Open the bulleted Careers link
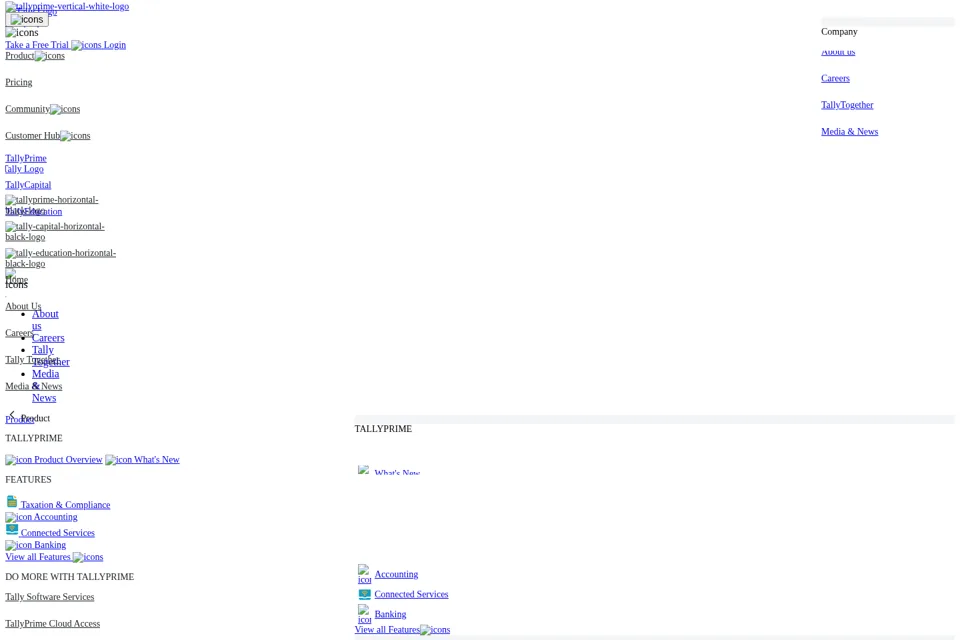This screenshot has height=640, width=960. coord(48,338)
